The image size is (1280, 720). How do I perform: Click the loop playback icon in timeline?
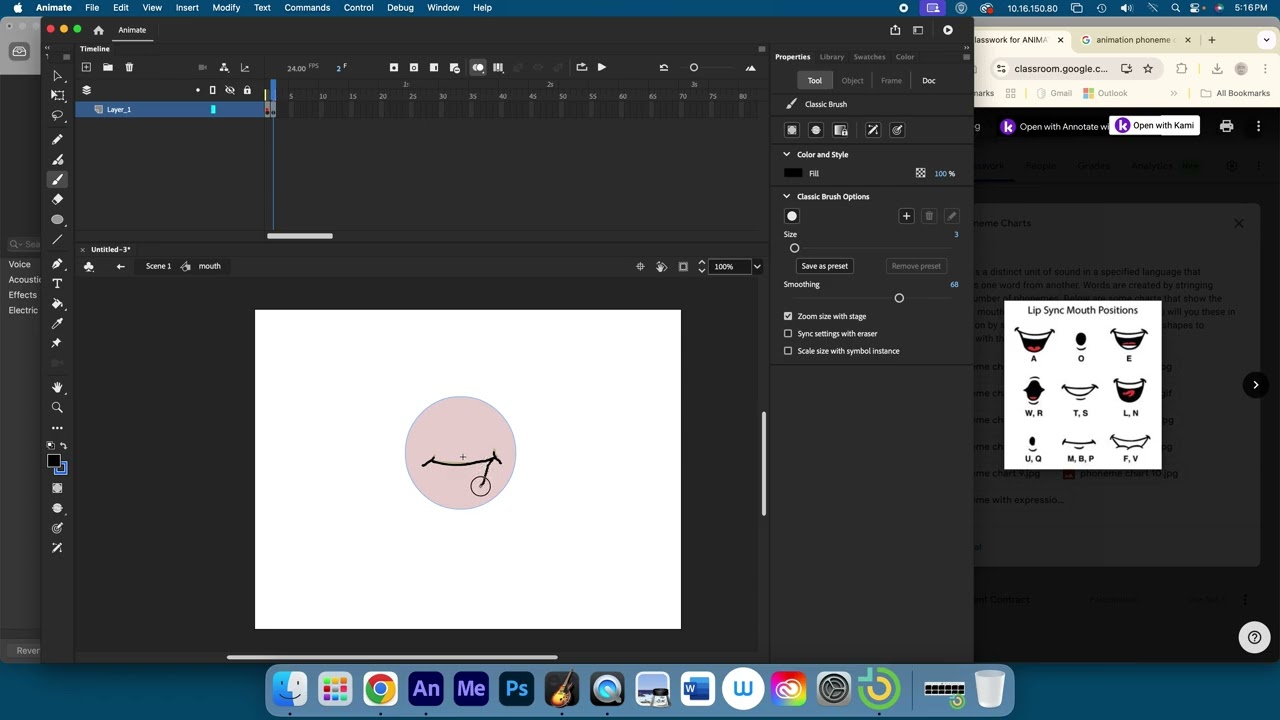point(581,67)
